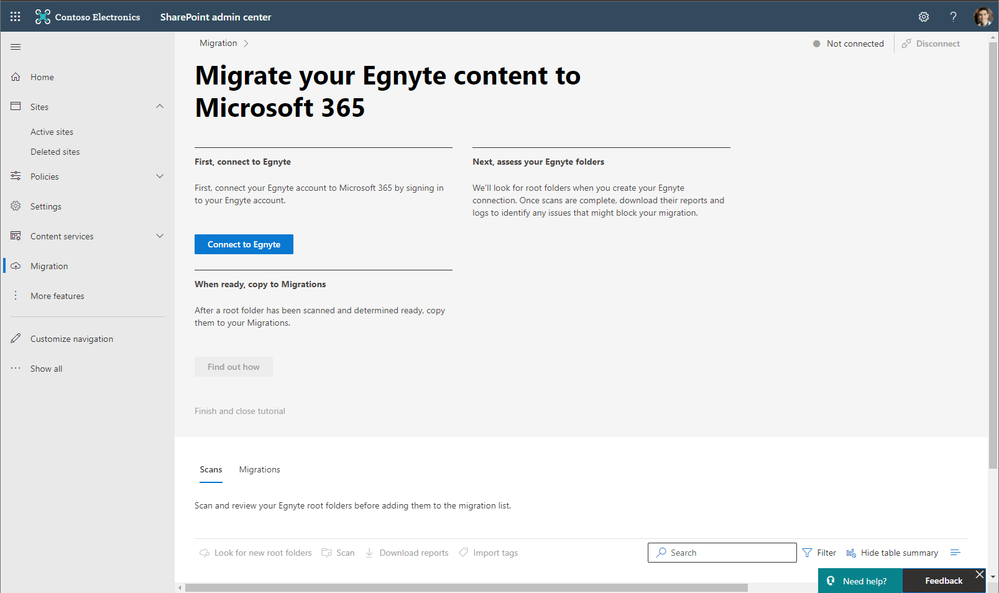The height and width of the screenshot is (593, 999).
Task: Open the table view options icon
Action: [955, 553]
